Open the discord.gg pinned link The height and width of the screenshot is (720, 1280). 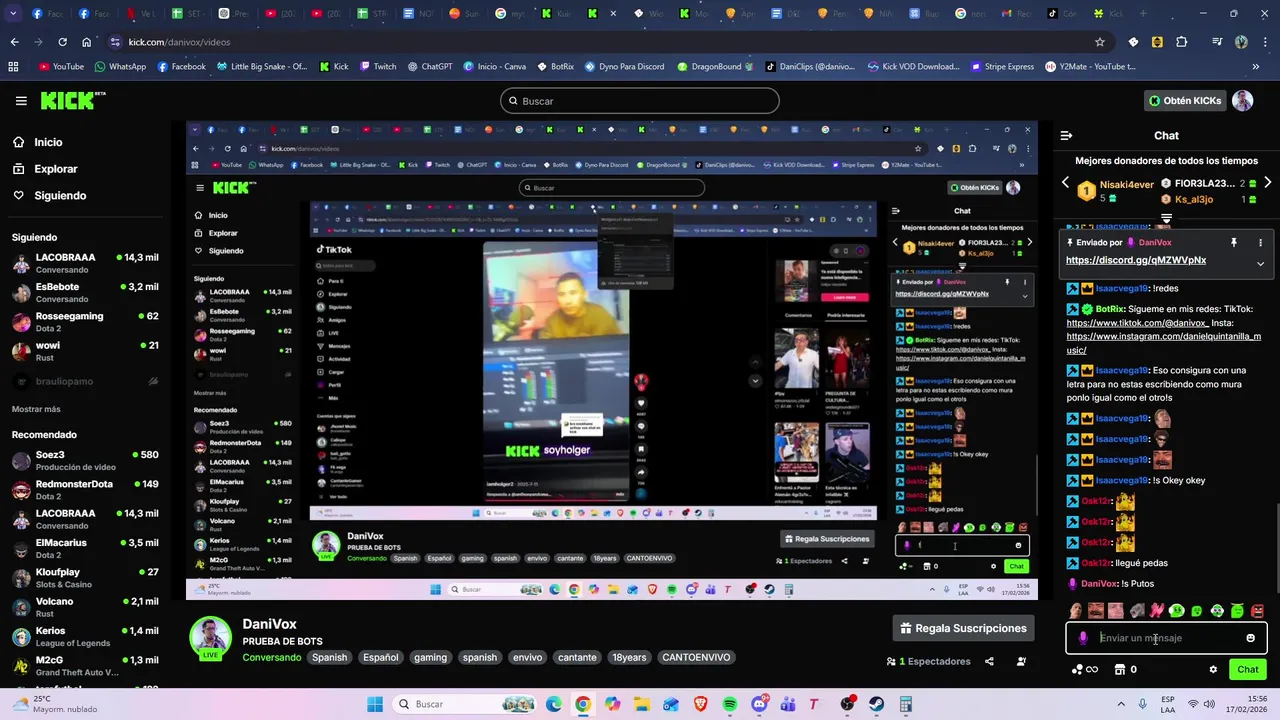pos(1136,260)
